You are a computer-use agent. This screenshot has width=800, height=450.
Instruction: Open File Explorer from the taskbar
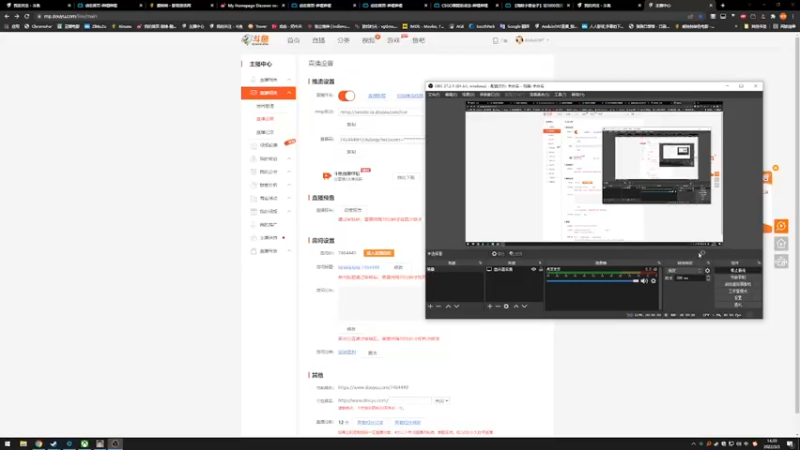pos(23,444)
